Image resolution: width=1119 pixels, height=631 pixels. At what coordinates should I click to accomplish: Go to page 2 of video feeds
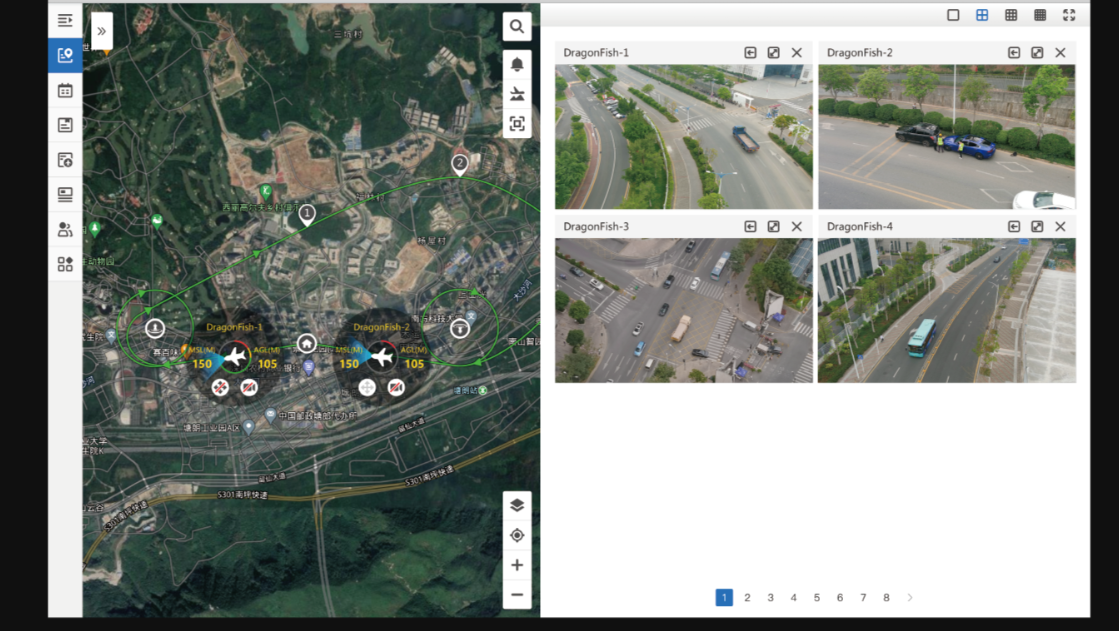click(x=747, y=597)
